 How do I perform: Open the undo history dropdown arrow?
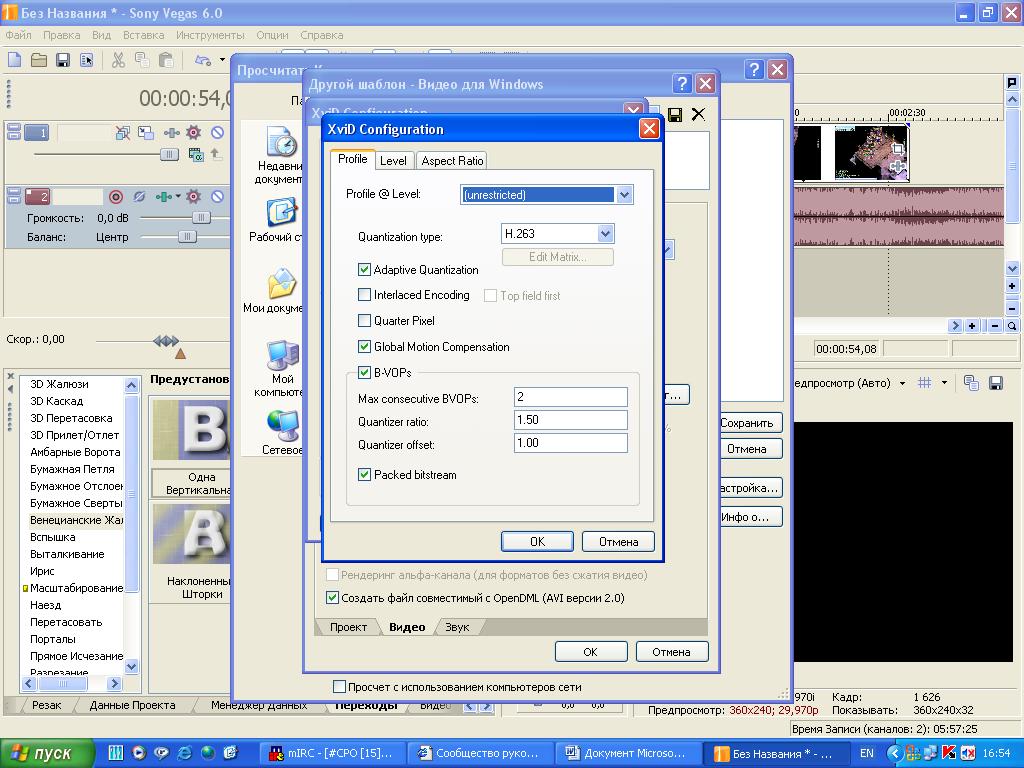click(x=222, y=60)
